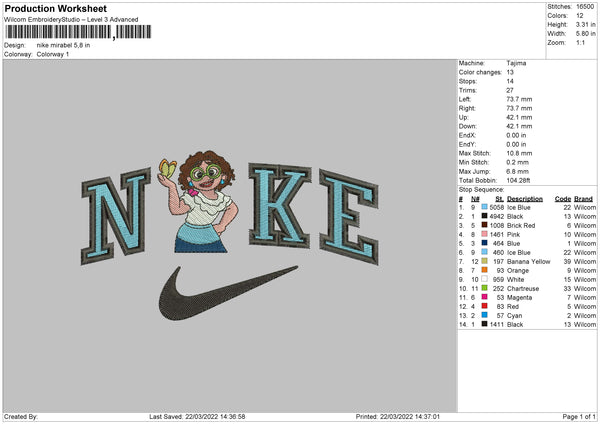Image resolution: width=600 pixels, height=424 pixels.
Task: Click the Red 83 color swatch
Action: [484, 306]
